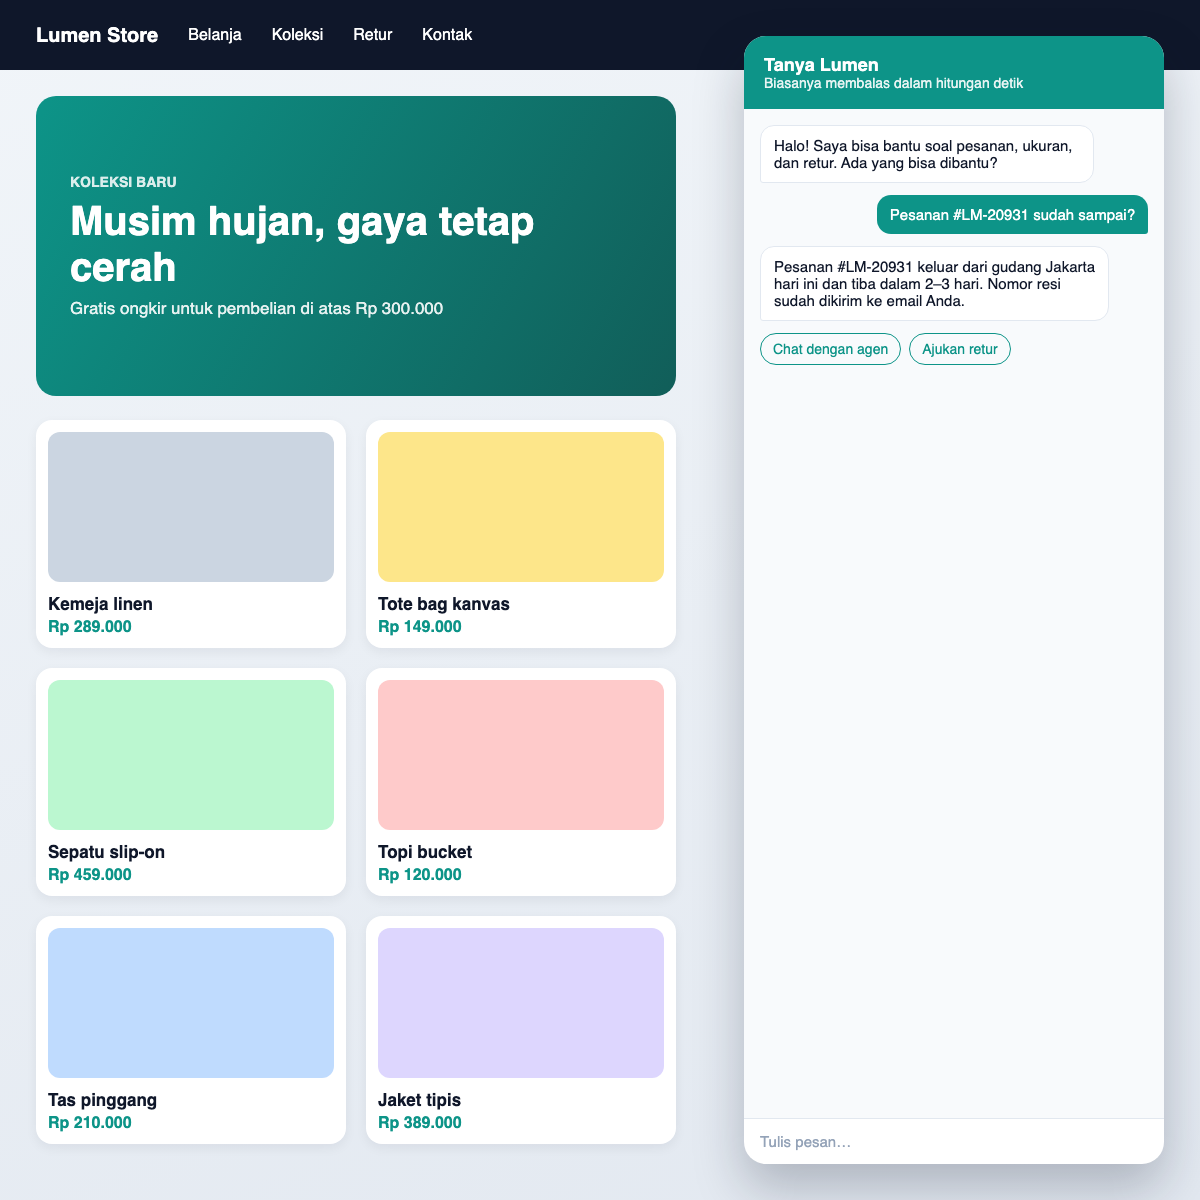The image size is (1200, 1200).
Task: Click the 'Kemeja linen' product title
Action: pos(100,604)
